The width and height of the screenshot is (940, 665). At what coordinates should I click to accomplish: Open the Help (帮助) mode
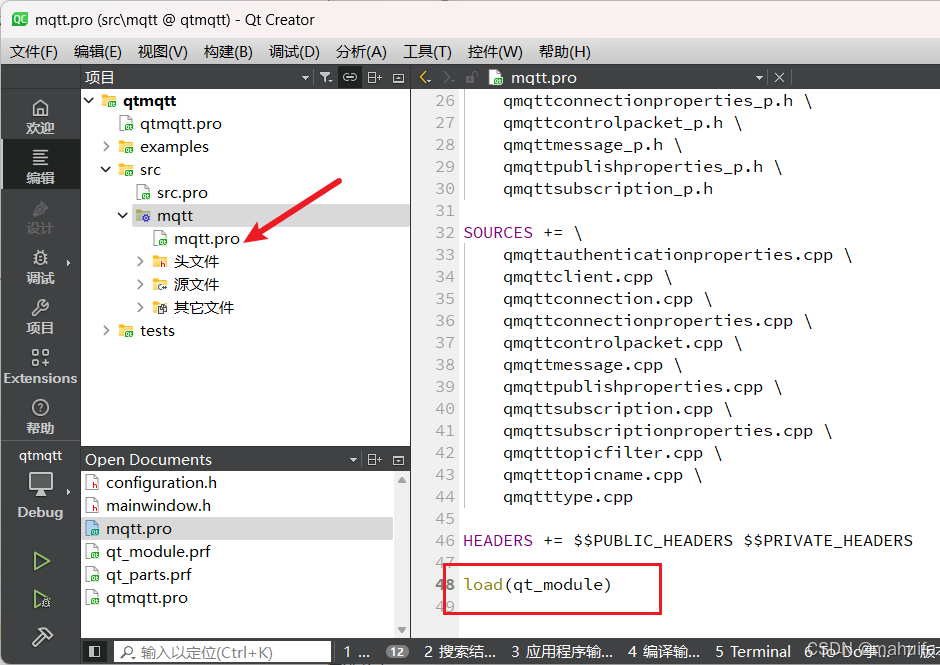tap(40, 417)
